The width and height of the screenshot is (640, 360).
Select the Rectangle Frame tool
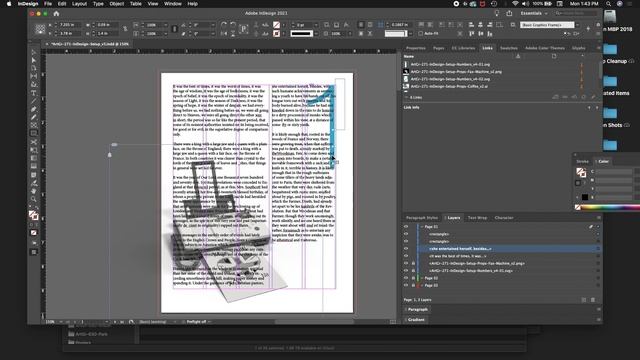(x=33, y=125)
